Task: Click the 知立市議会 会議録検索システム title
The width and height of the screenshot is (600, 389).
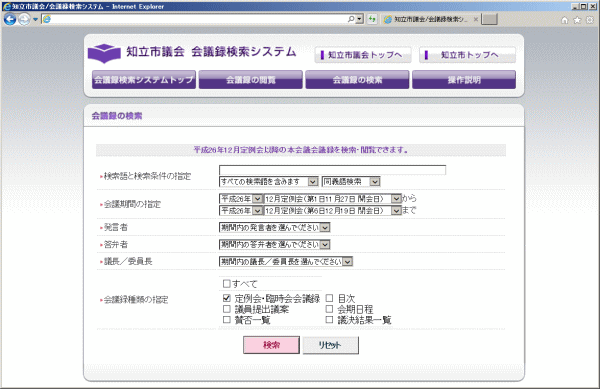Action: pos(211,52)
